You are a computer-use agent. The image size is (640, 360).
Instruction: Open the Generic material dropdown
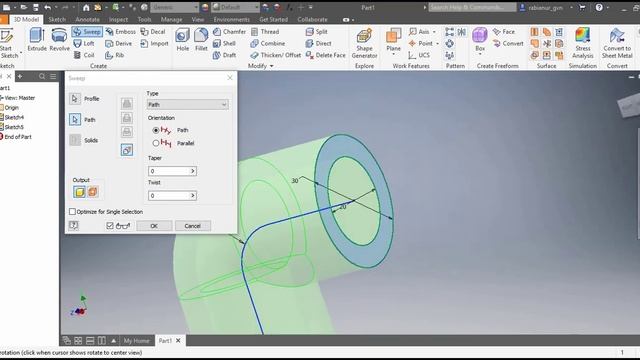196,7
